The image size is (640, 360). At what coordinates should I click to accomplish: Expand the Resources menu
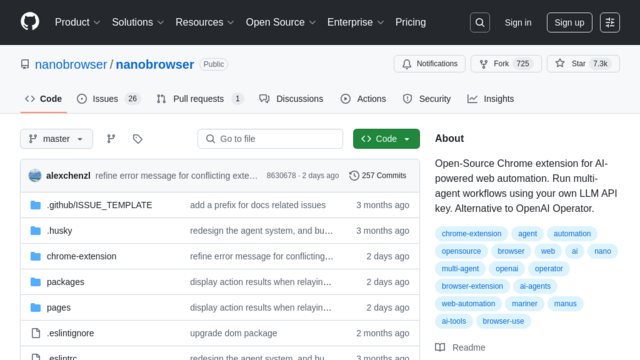tap(205, 22)
